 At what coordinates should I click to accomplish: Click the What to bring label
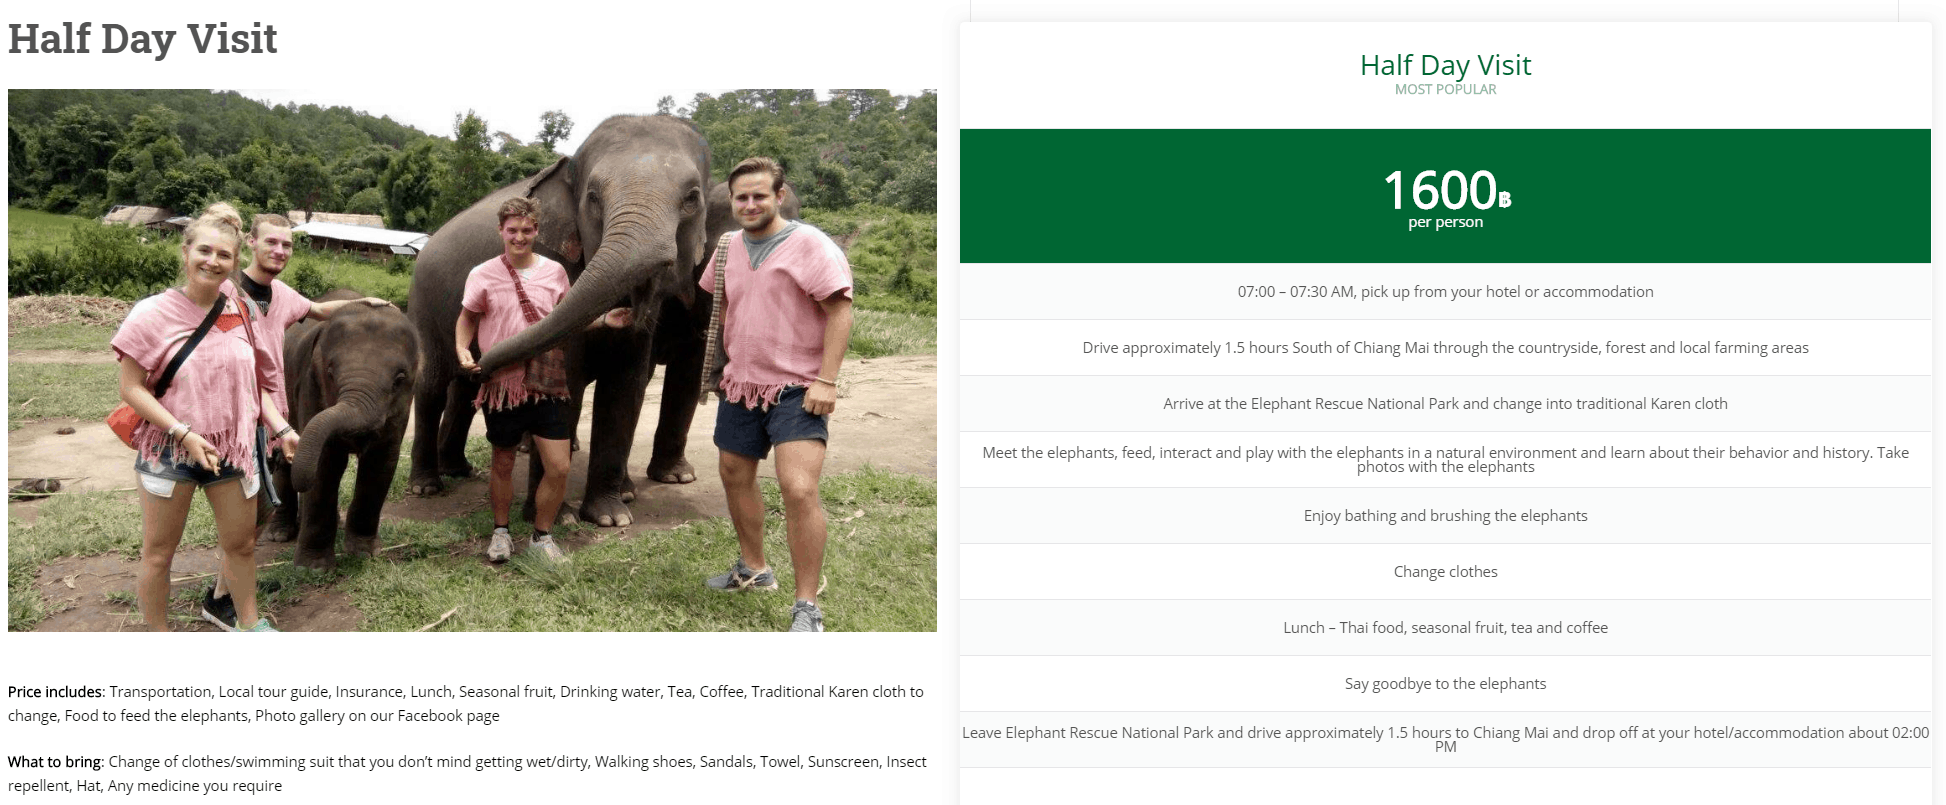pyautogui.click(x=56, y=762)
